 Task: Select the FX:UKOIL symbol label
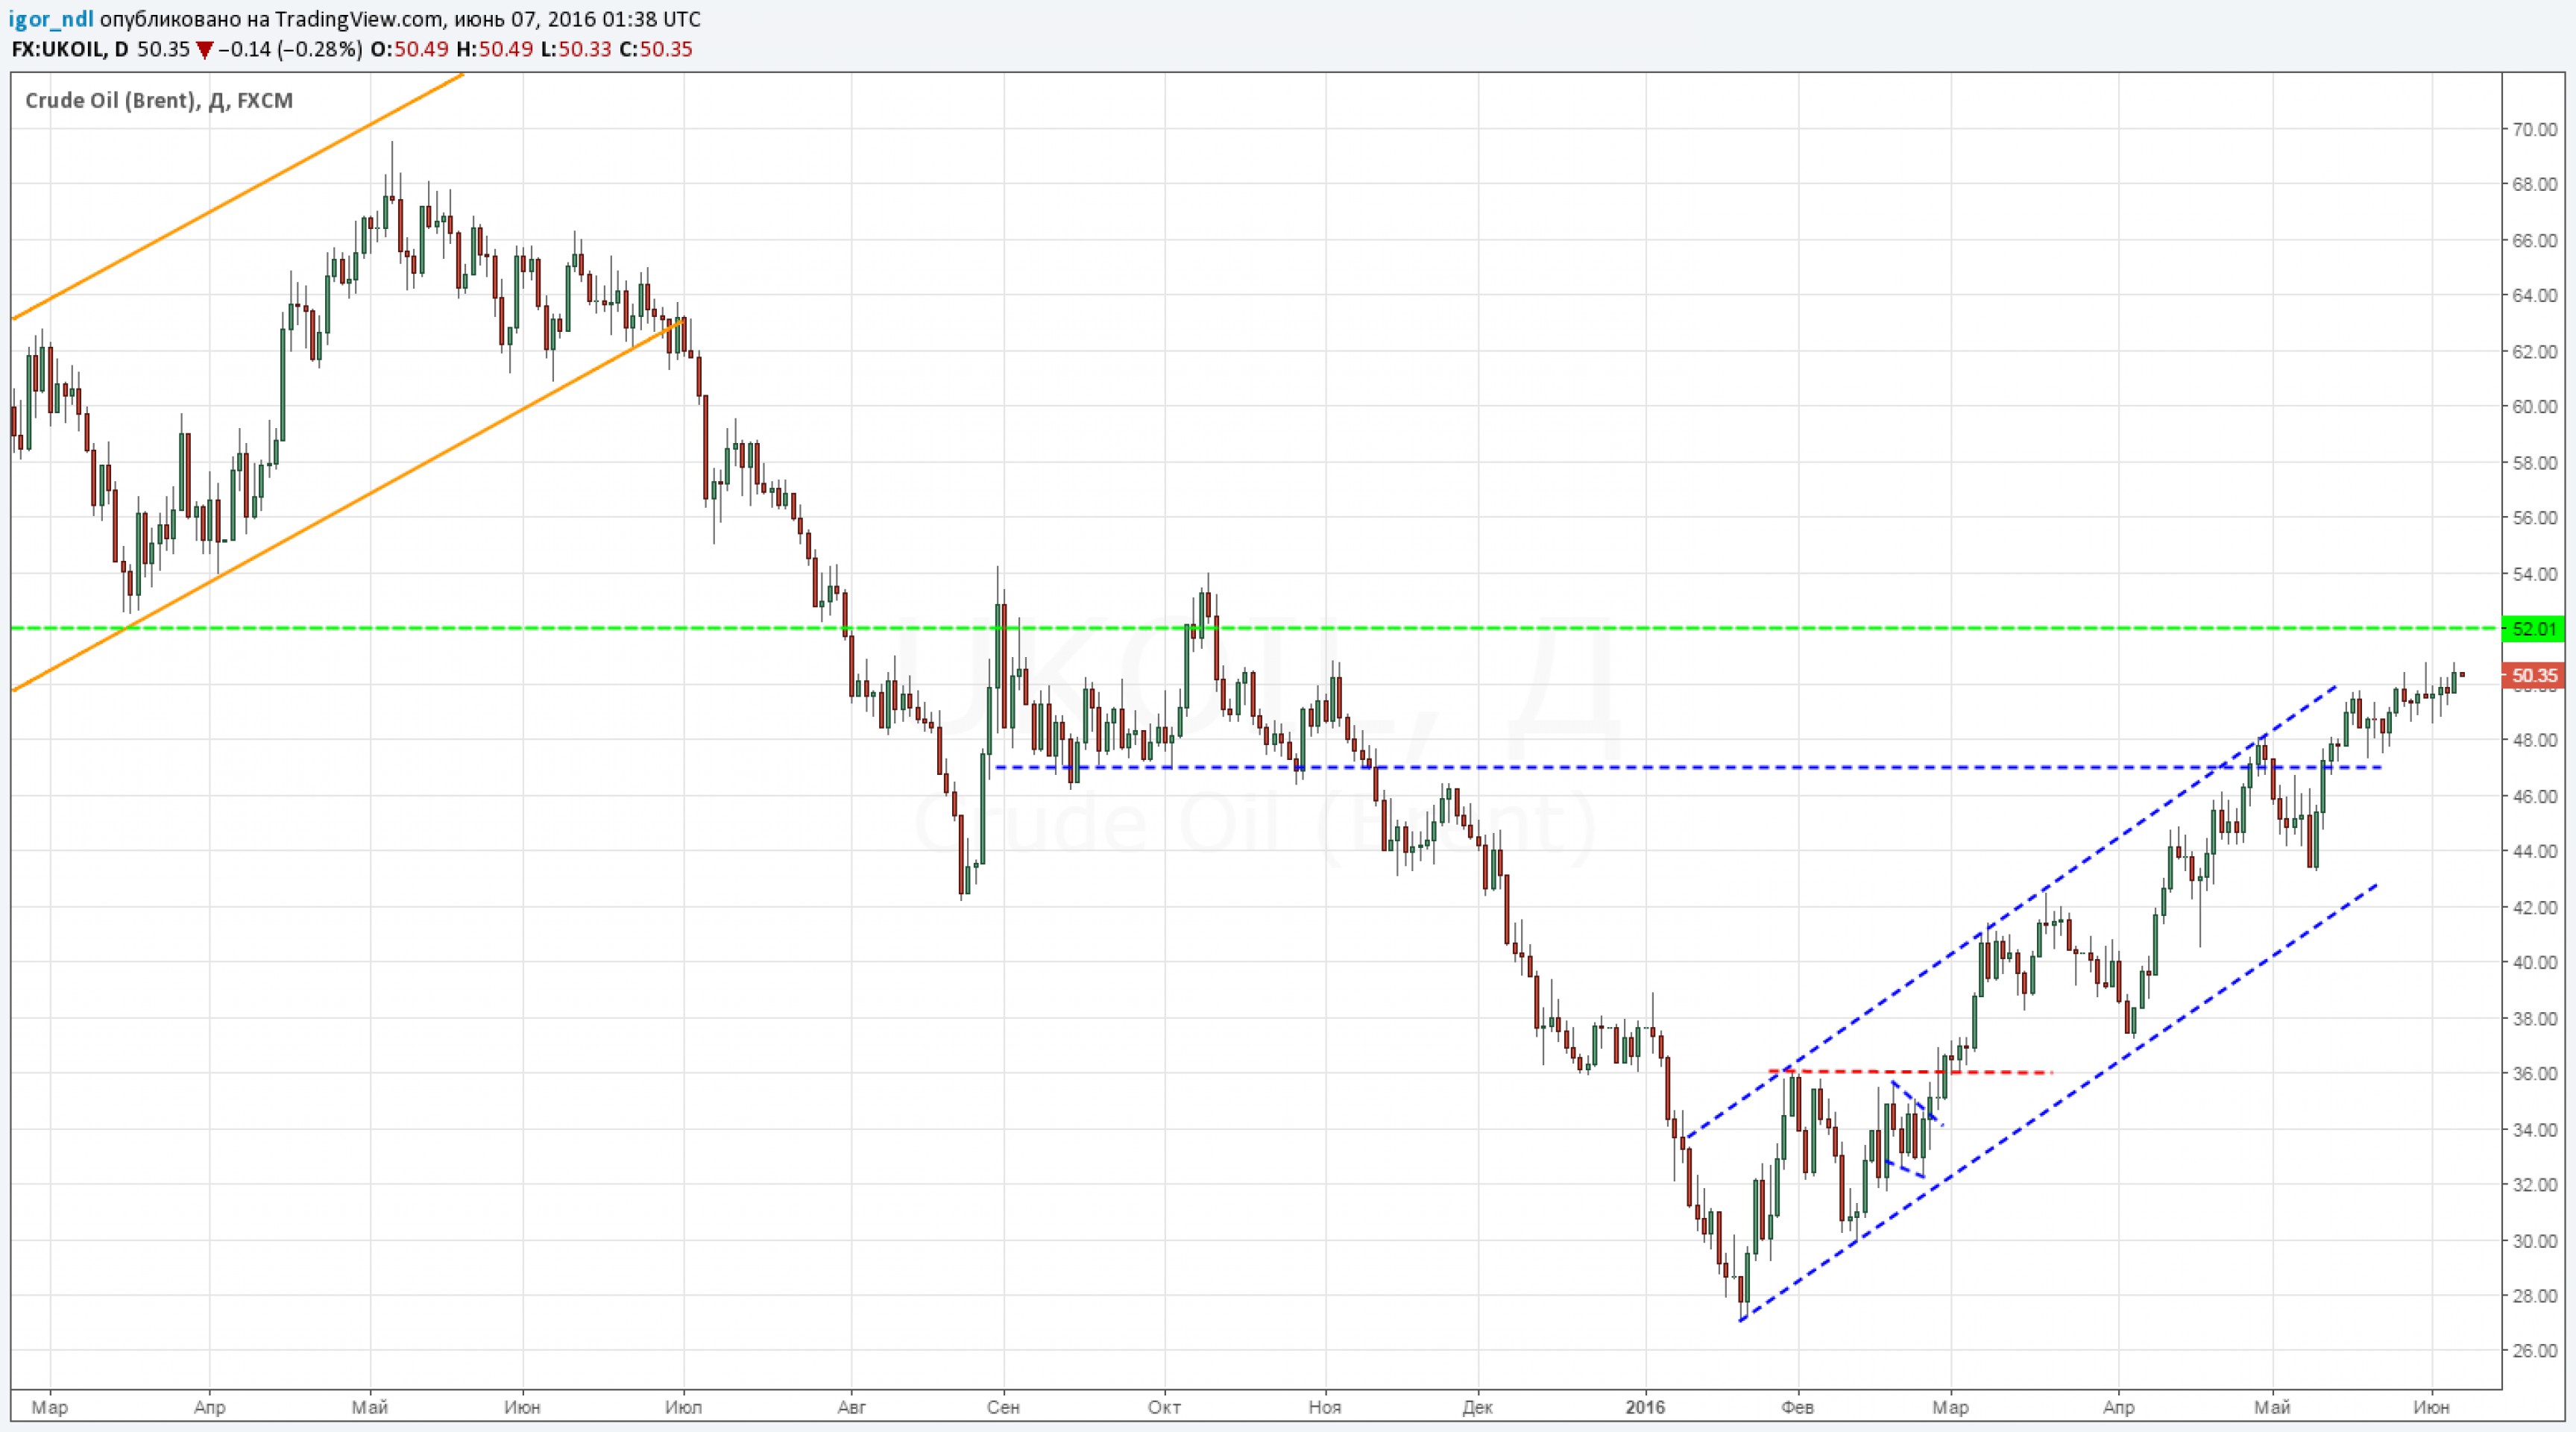click(58, 50)
